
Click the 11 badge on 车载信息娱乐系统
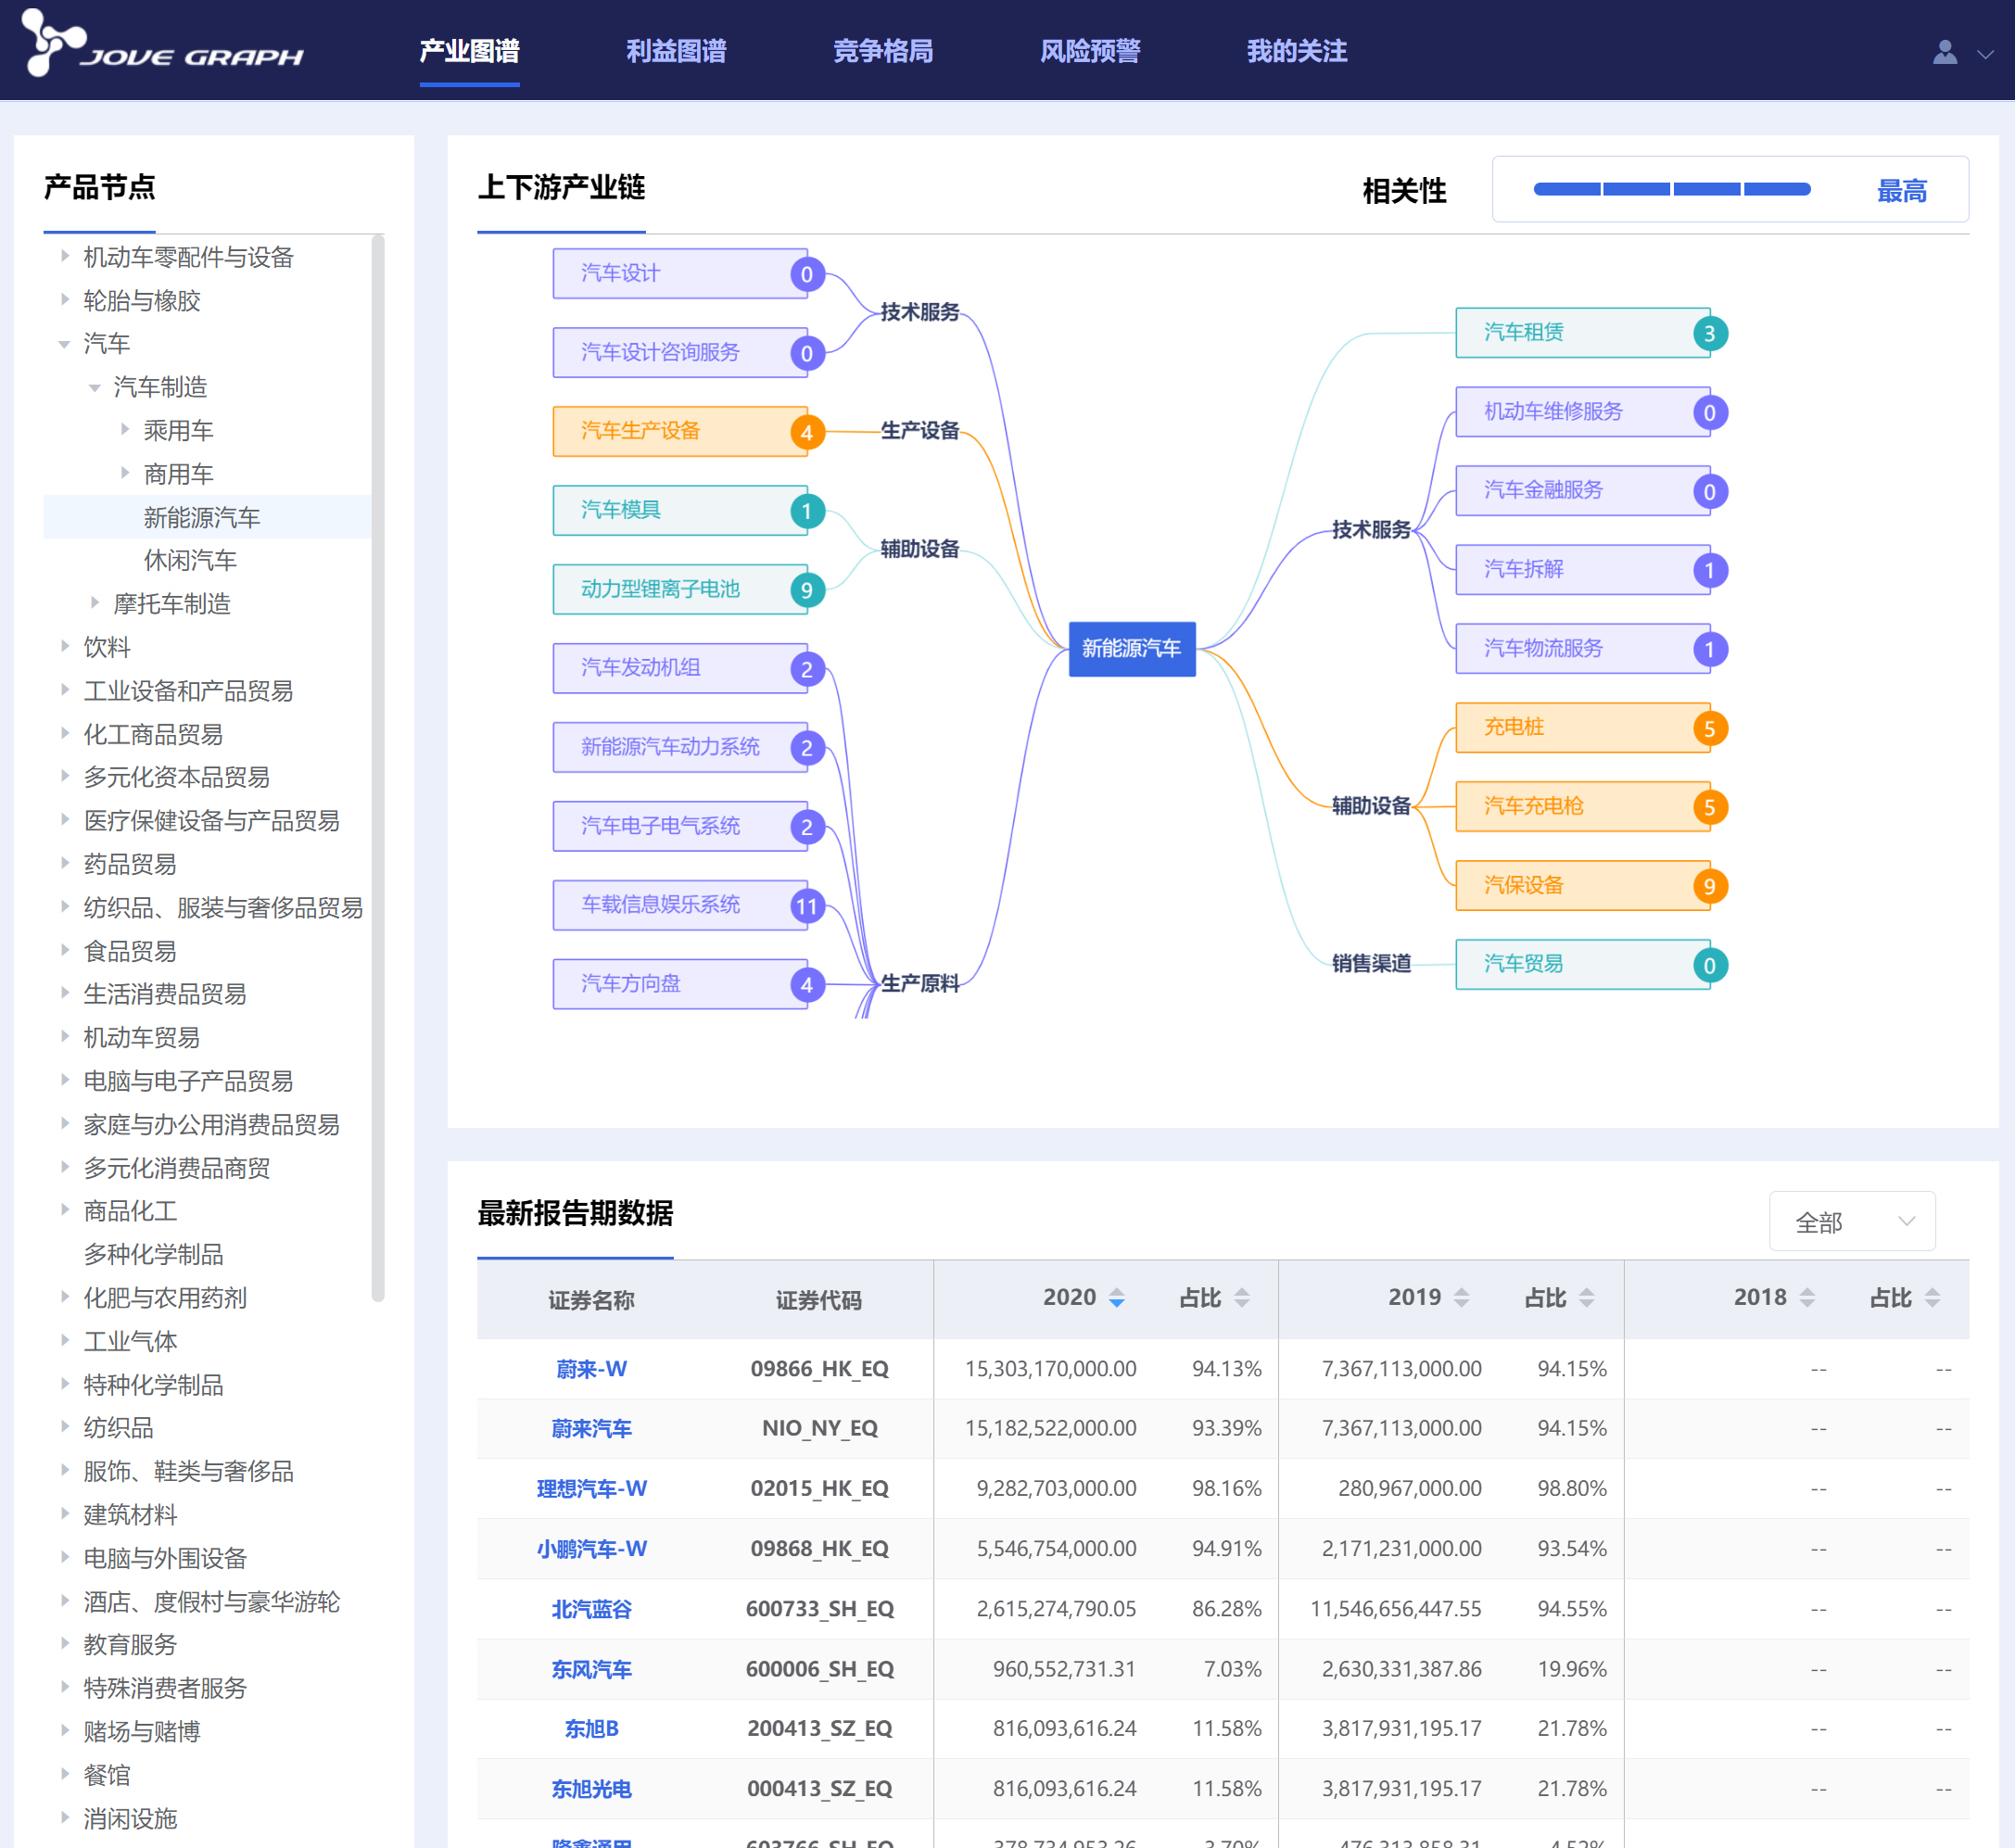click(807, 906)
